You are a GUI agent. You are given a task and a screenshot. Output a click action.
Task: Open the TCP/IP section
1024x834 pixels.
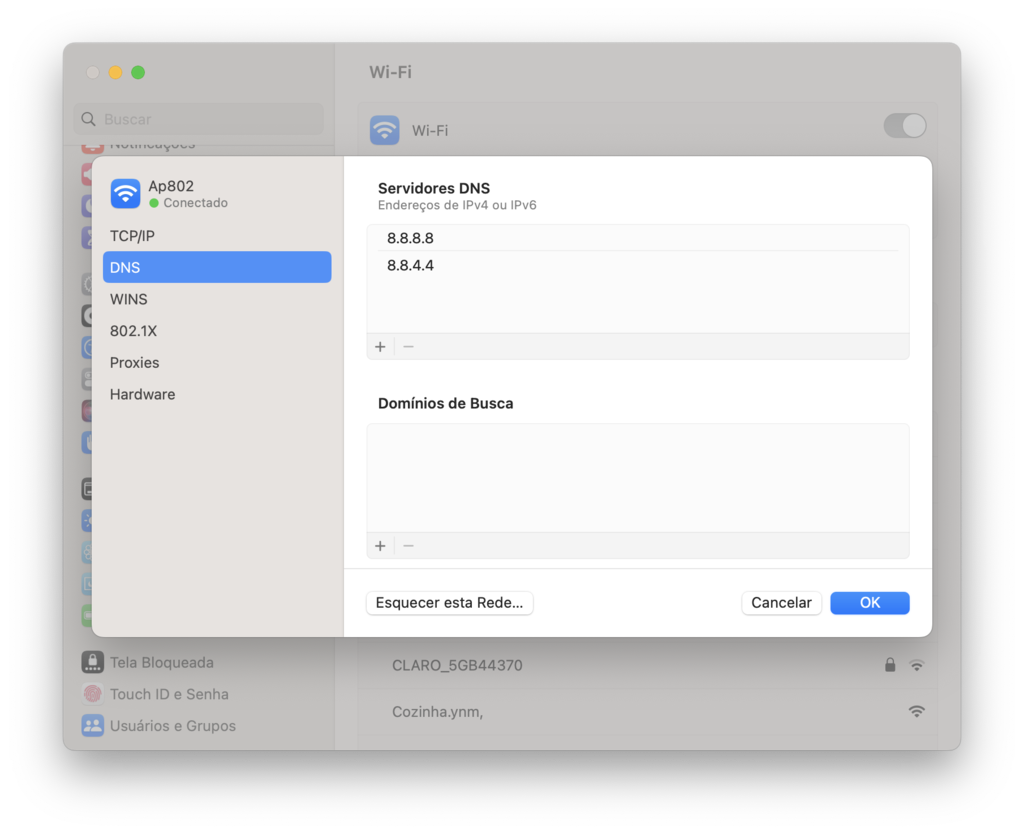tap(217, 236)
